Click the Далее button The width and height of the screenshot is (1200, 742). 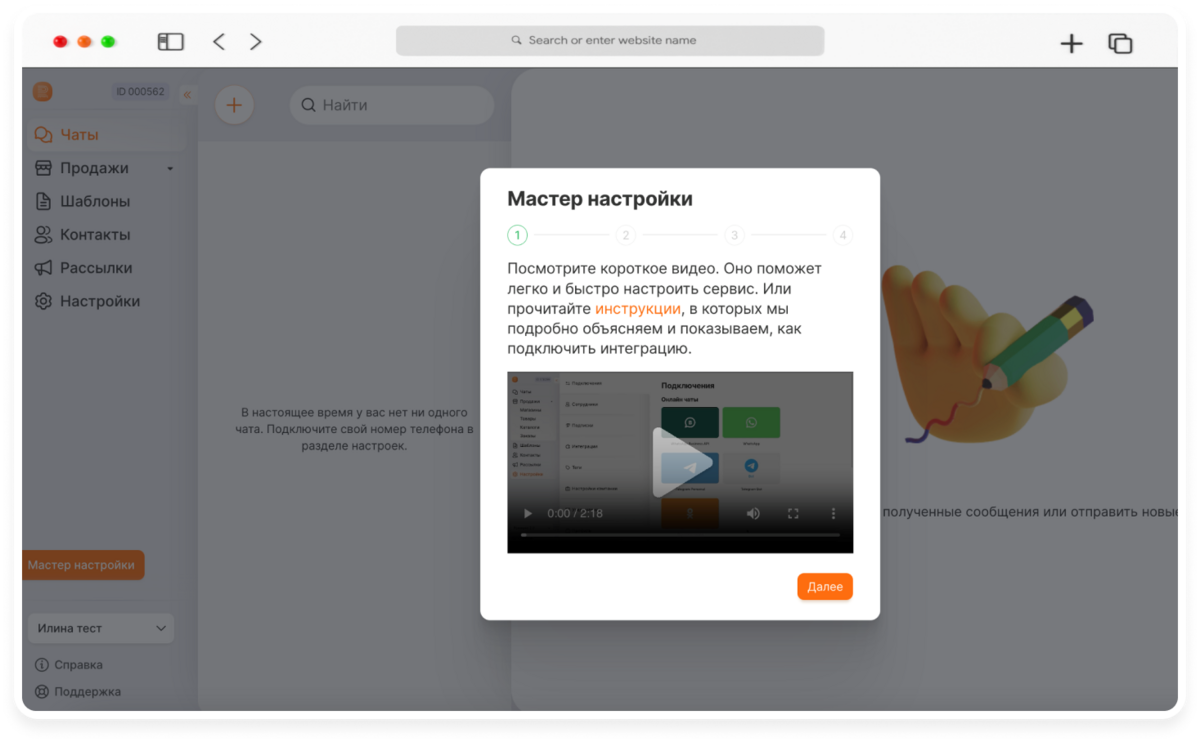click(825, 587)
